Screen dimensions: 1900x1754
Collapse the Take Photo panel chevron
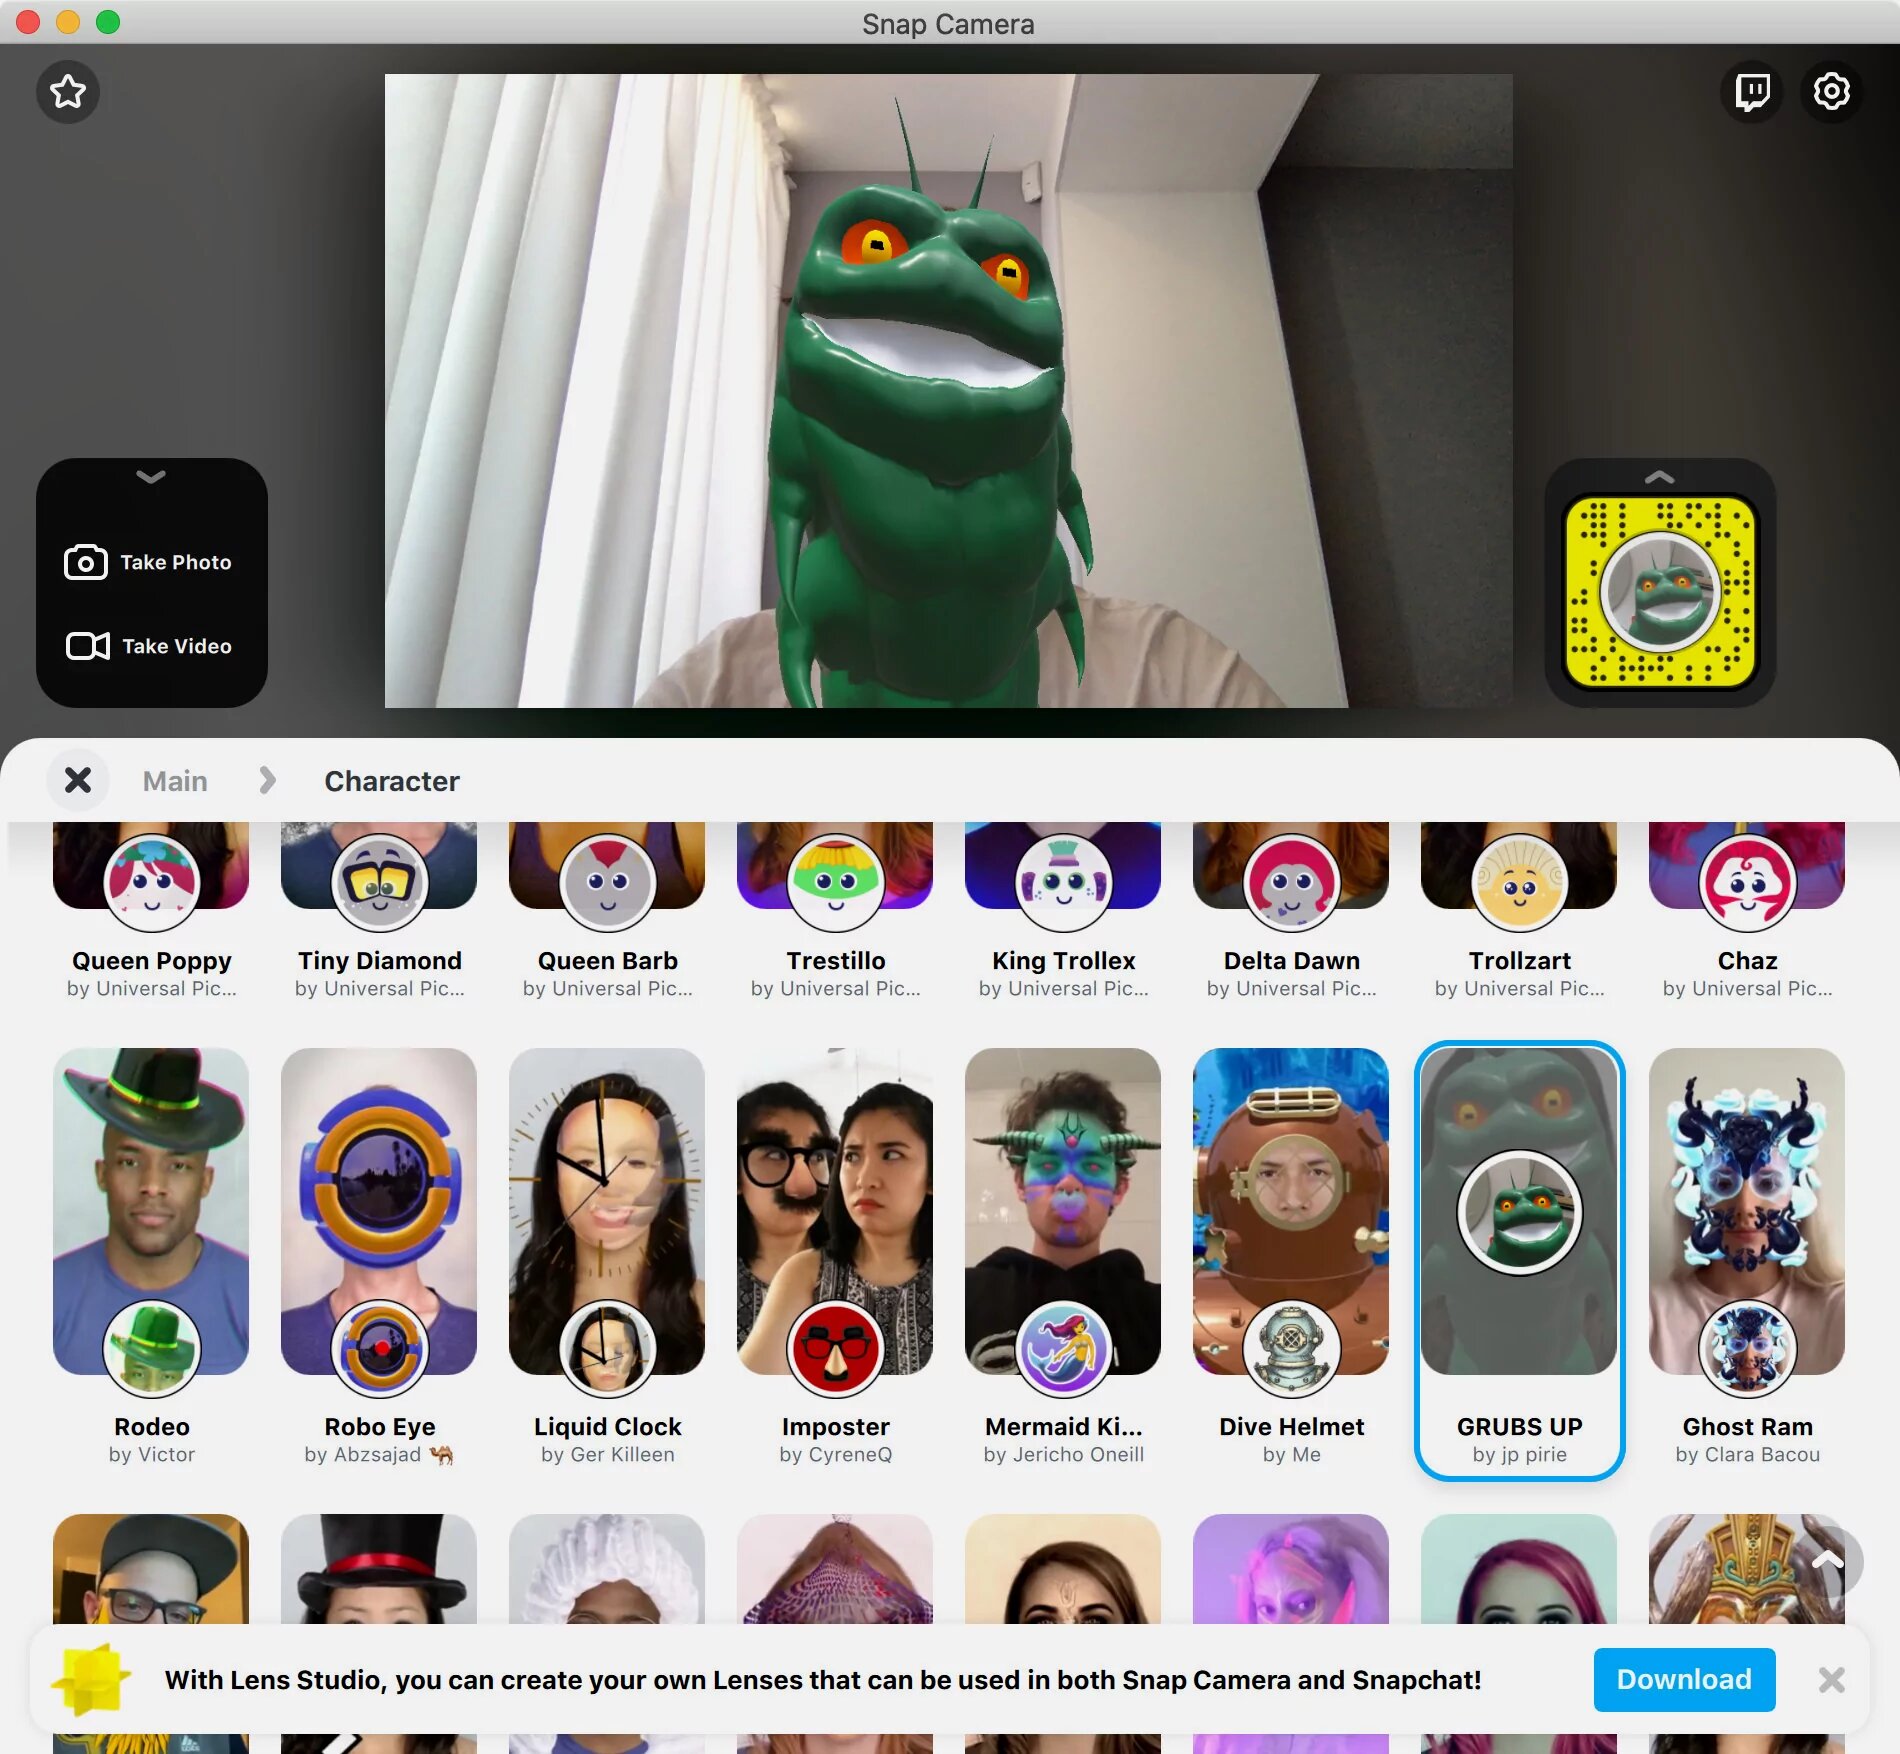click(x=151, y=476)
